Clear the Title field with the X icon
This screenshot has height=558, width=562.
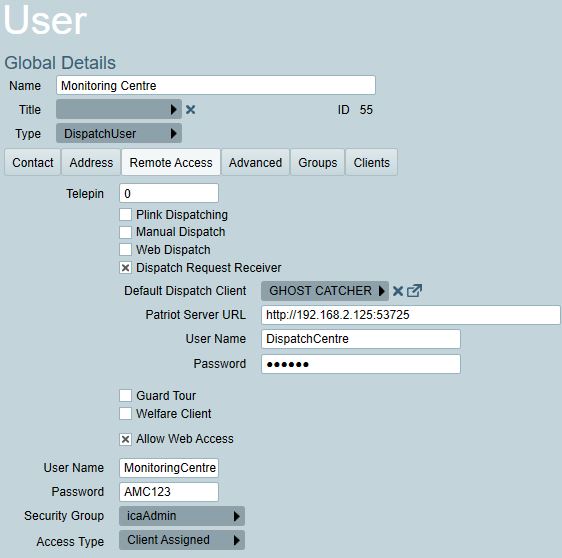tap(190, 110)
